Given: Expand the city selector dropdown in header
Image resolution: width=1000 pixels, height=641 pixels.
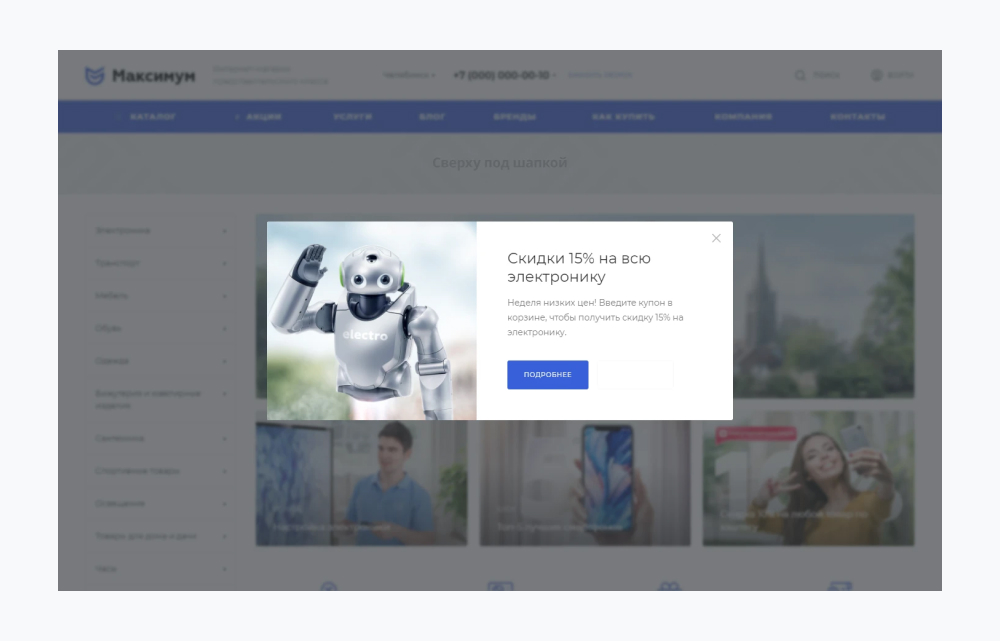Looking at the screenshot, I should click(409, 75).
